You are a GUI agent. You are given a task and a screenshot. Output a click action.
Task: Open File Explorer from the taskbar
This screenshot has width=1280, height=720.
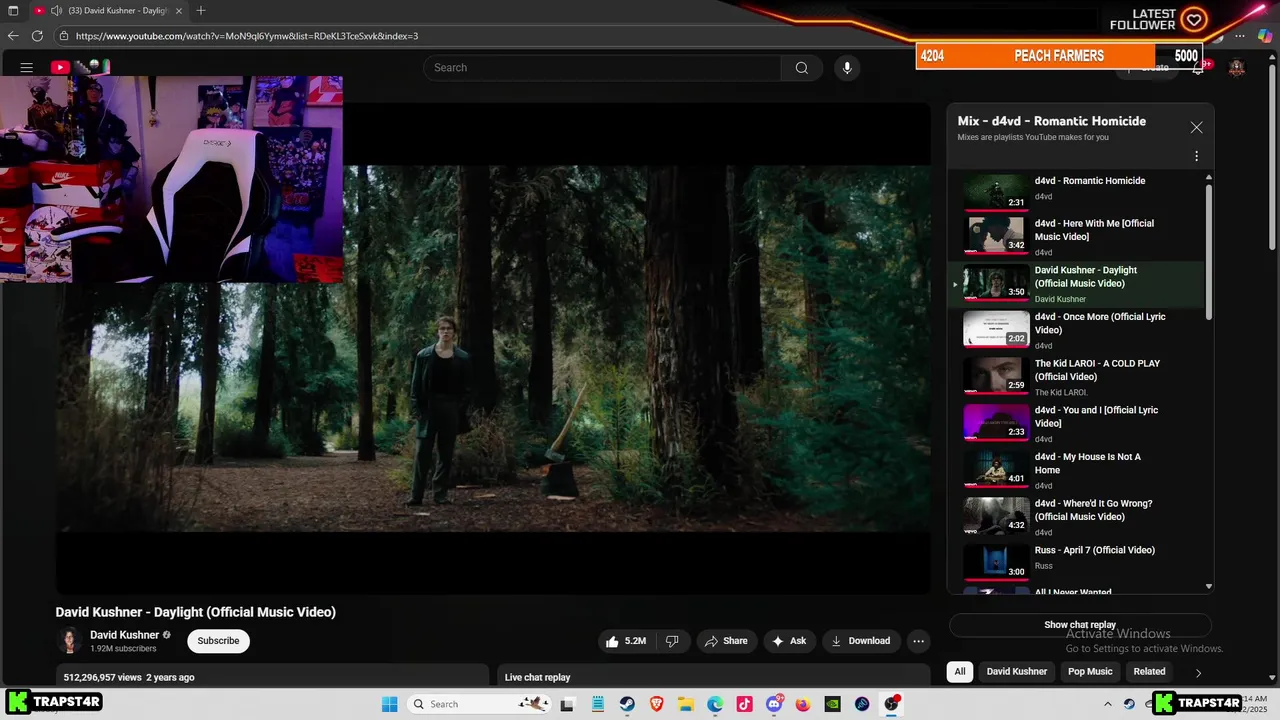click(686, 704)
